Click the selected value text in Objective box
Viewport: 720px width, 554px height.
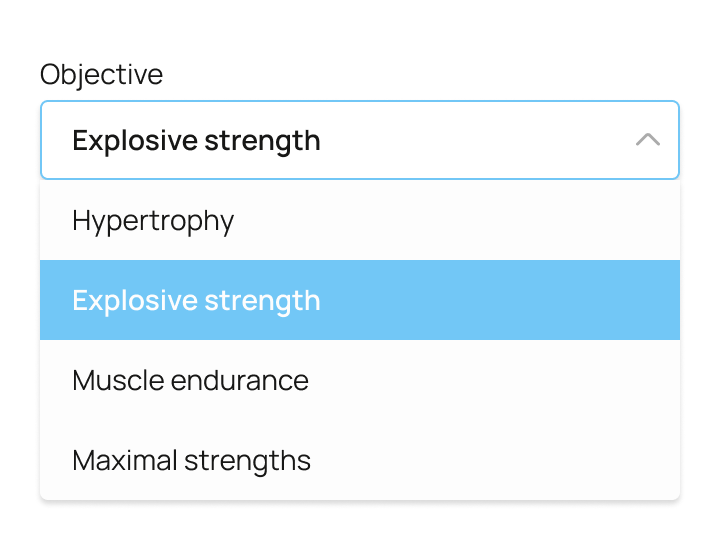[196, 140]
